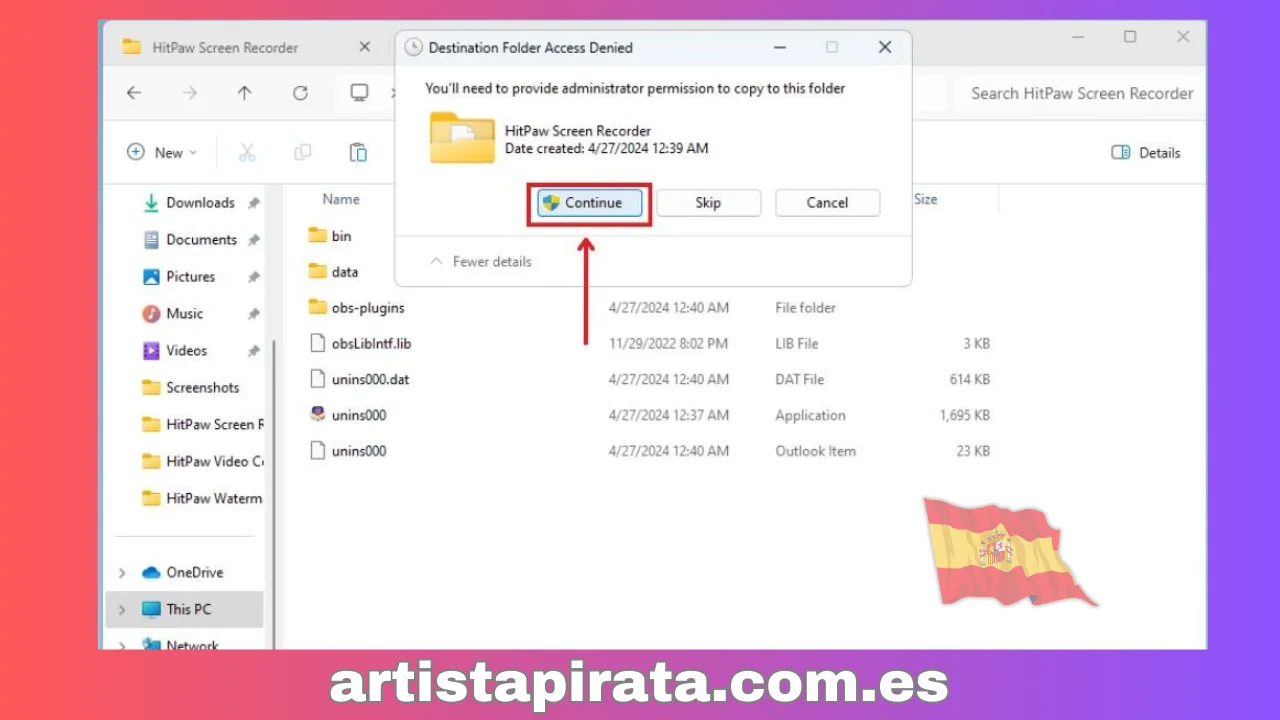The height and width of the screenshot is (720, 1280).
Task: Click the Back navigation arrow
Action: [x=134, y=93]
